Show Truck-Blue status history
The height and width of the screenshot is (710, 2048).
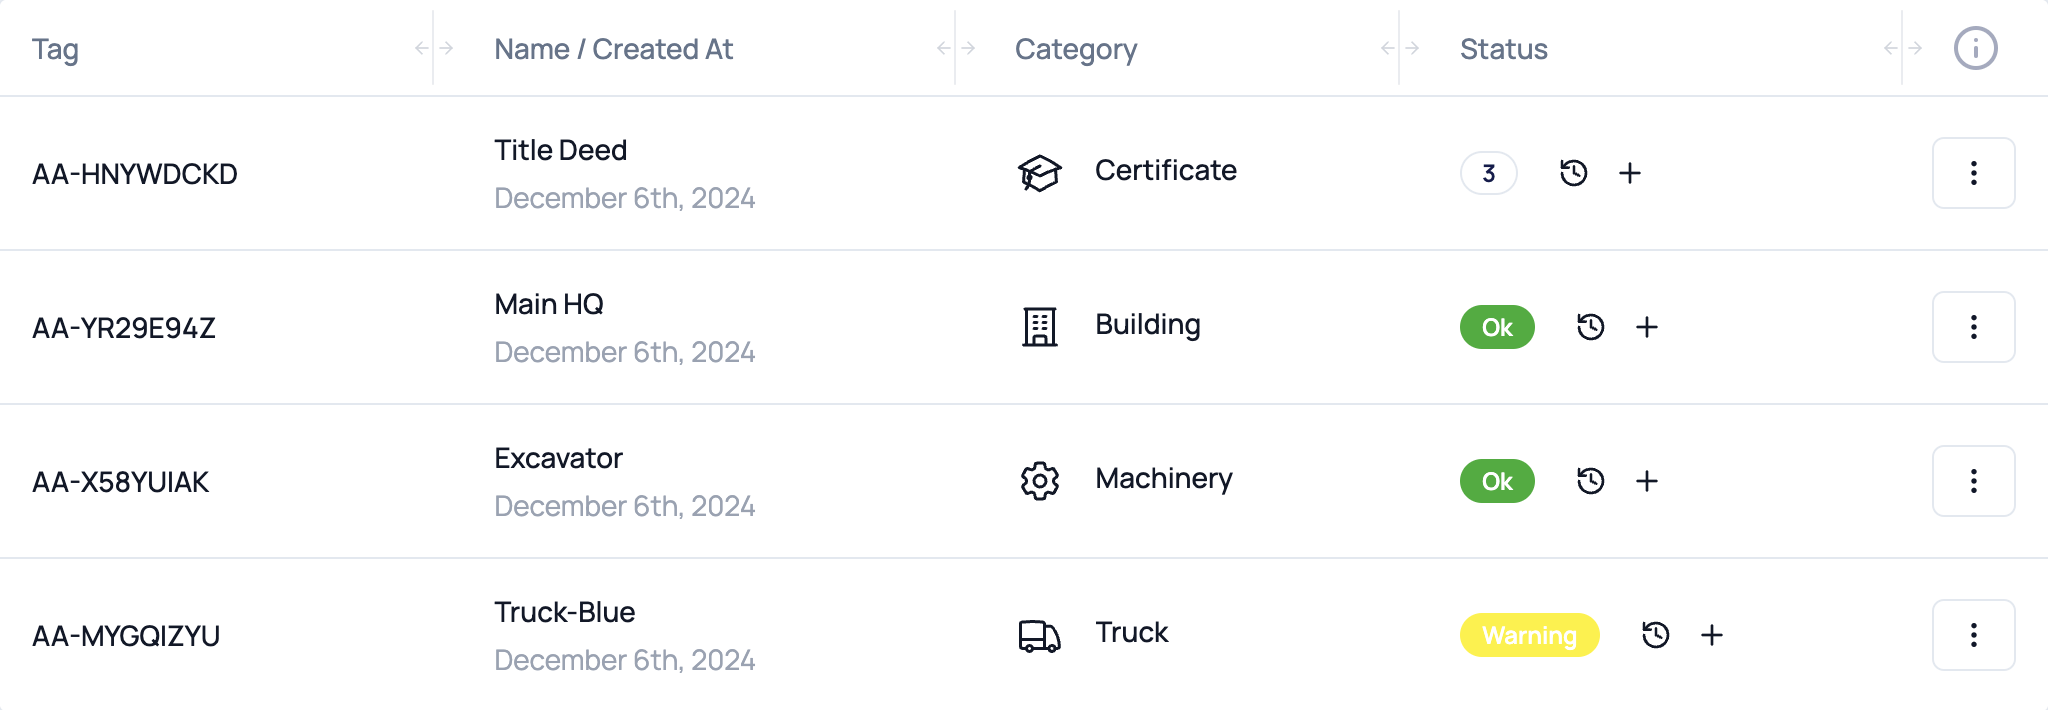[1655, 635]
